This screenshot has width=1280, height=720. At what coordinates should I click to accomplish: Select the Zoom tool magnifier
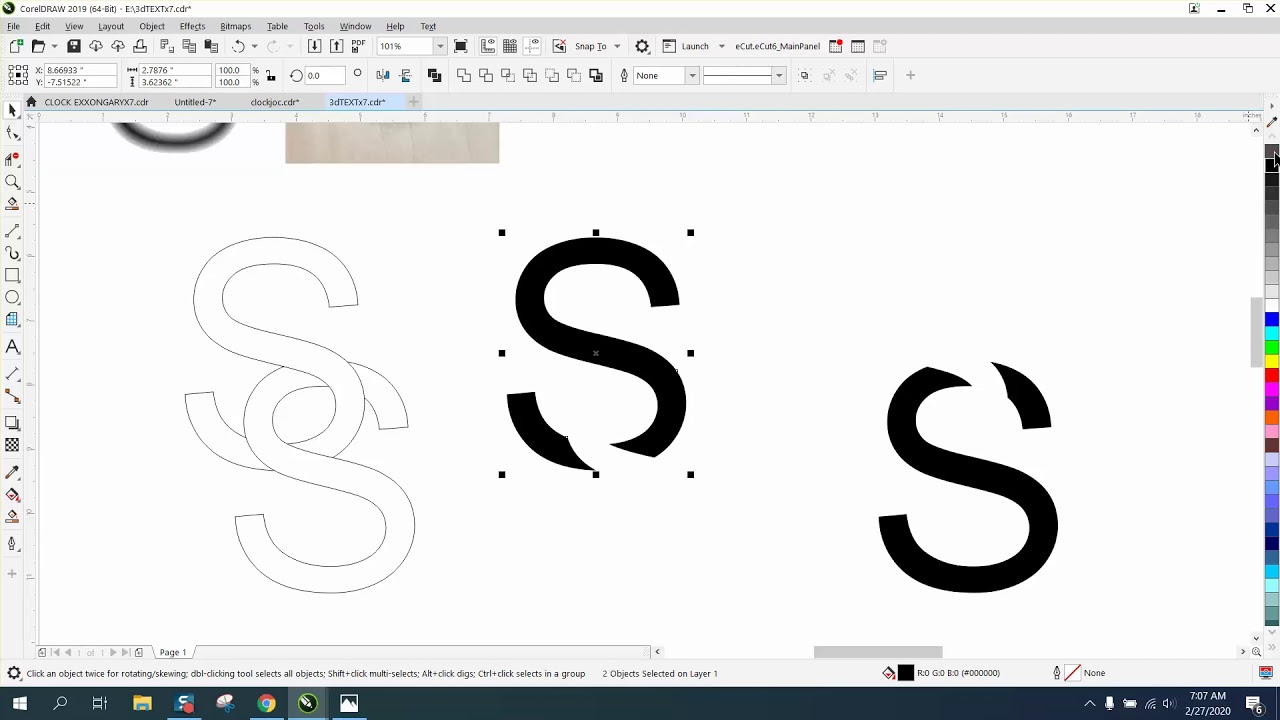pos(12,182)
